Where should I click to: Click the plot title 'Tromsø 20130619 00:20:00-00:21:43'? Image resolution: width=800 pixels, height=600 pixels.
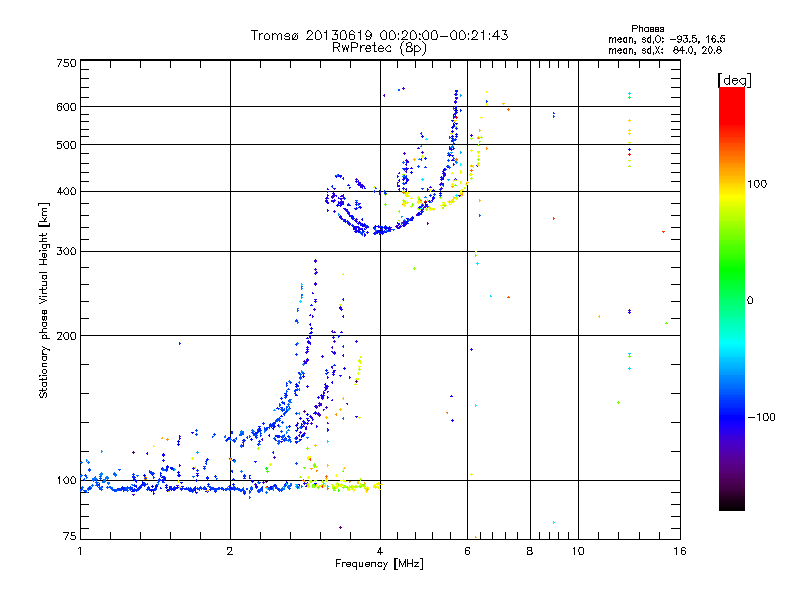click(x=379, y=35)
